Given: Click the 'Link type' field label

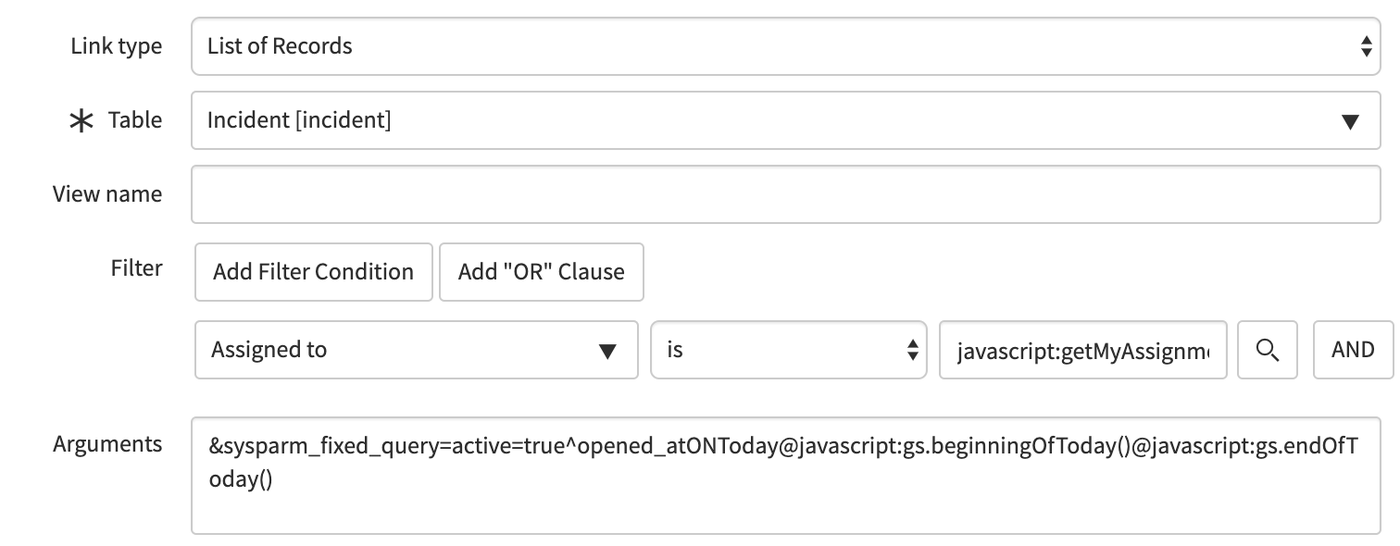Looking at the screenshot, I should (116, 46).
